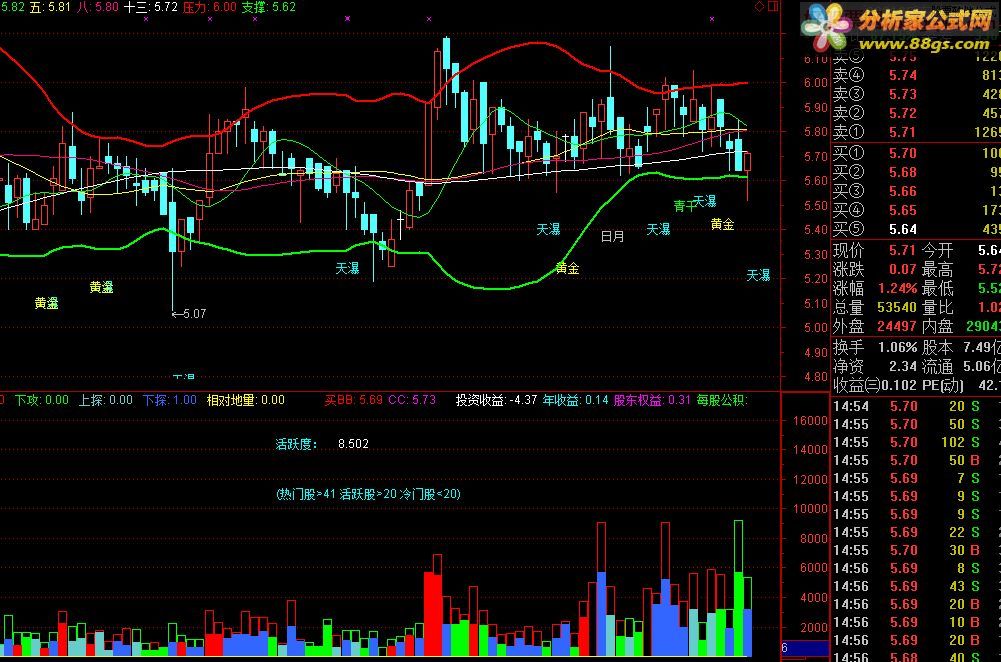1001x662 pixels.
Task: Click the red square panel icon above the chart
Action: [x=772, y=6]
